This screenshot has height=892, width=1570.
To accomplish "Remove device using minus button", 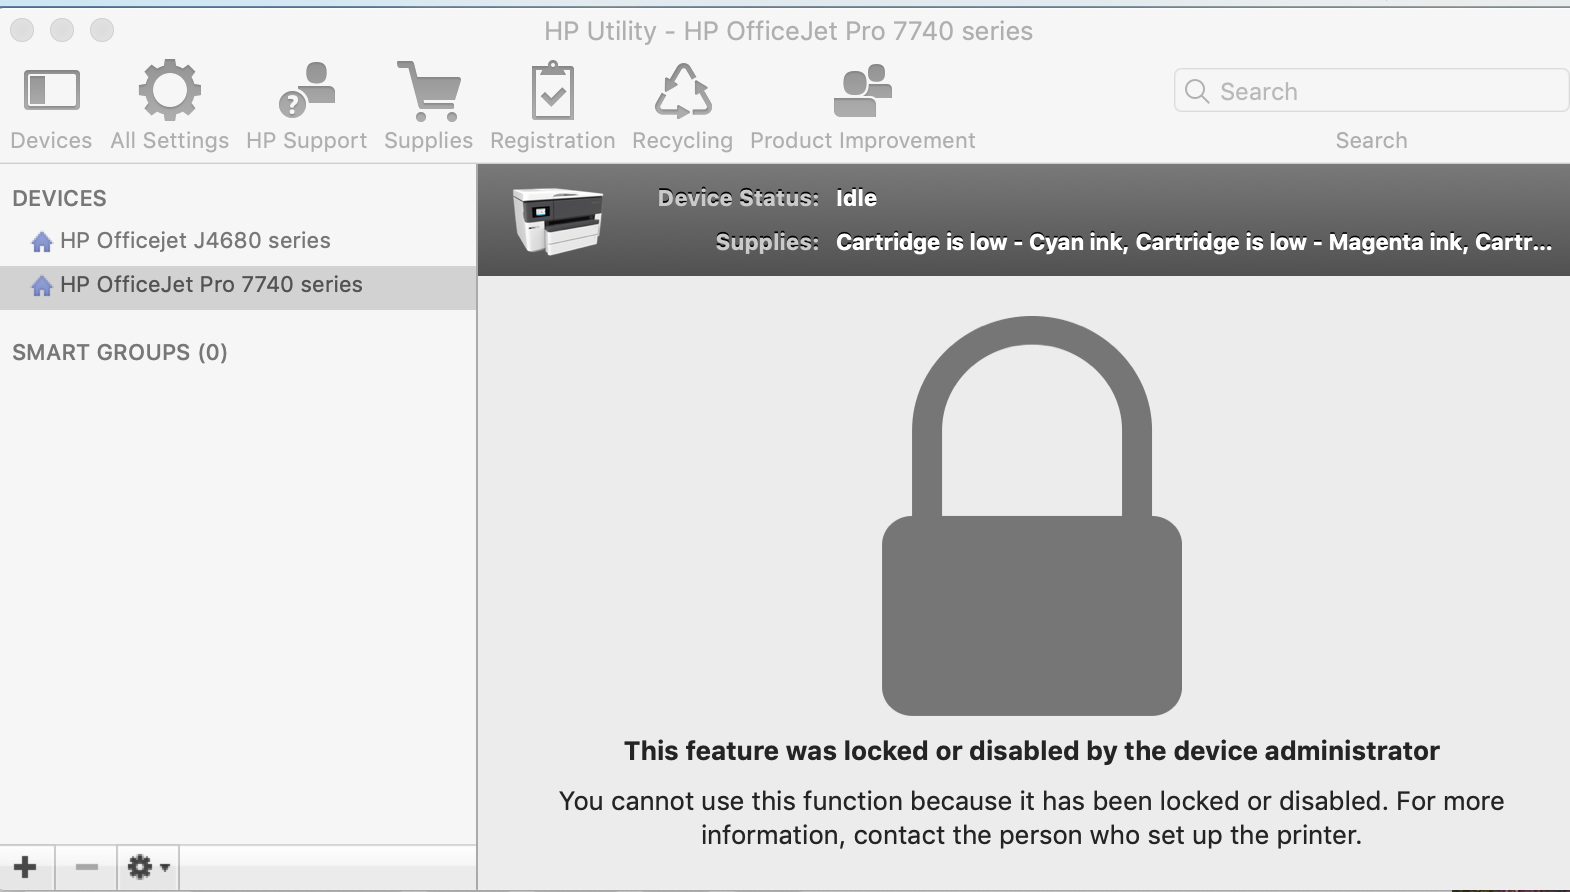I will point(87,867).
